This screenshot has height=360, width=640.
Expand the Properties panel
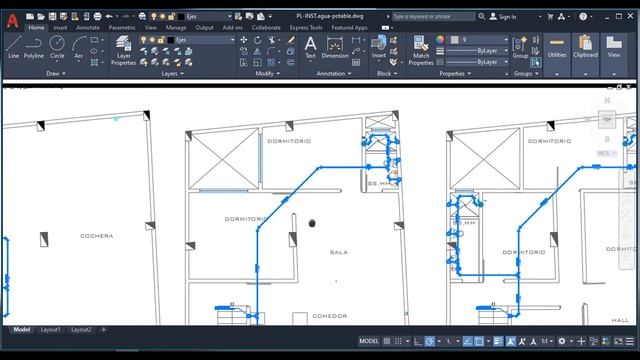point(455,73)
